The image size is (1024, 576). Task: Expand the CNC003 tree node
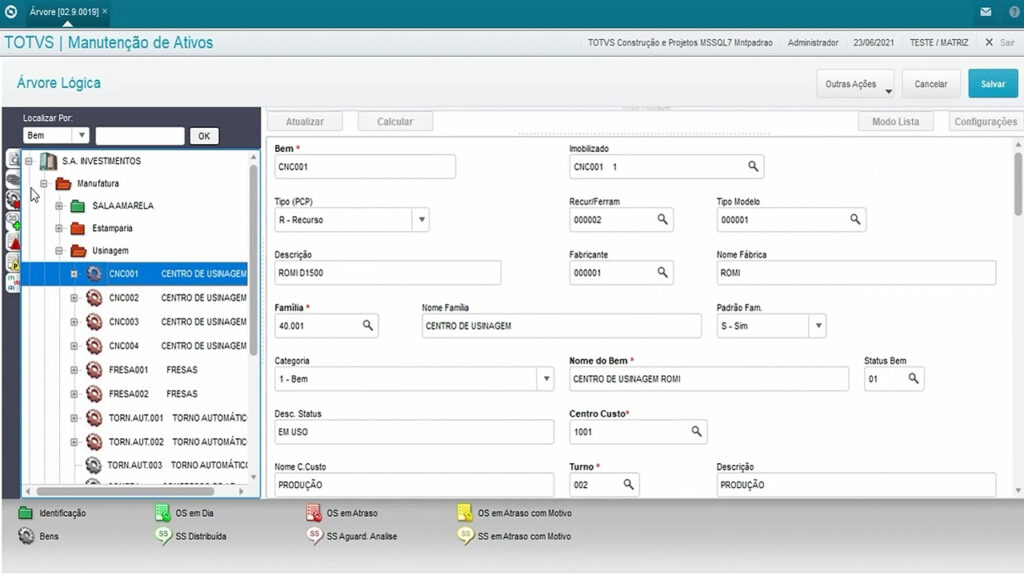tap(74, 322)
